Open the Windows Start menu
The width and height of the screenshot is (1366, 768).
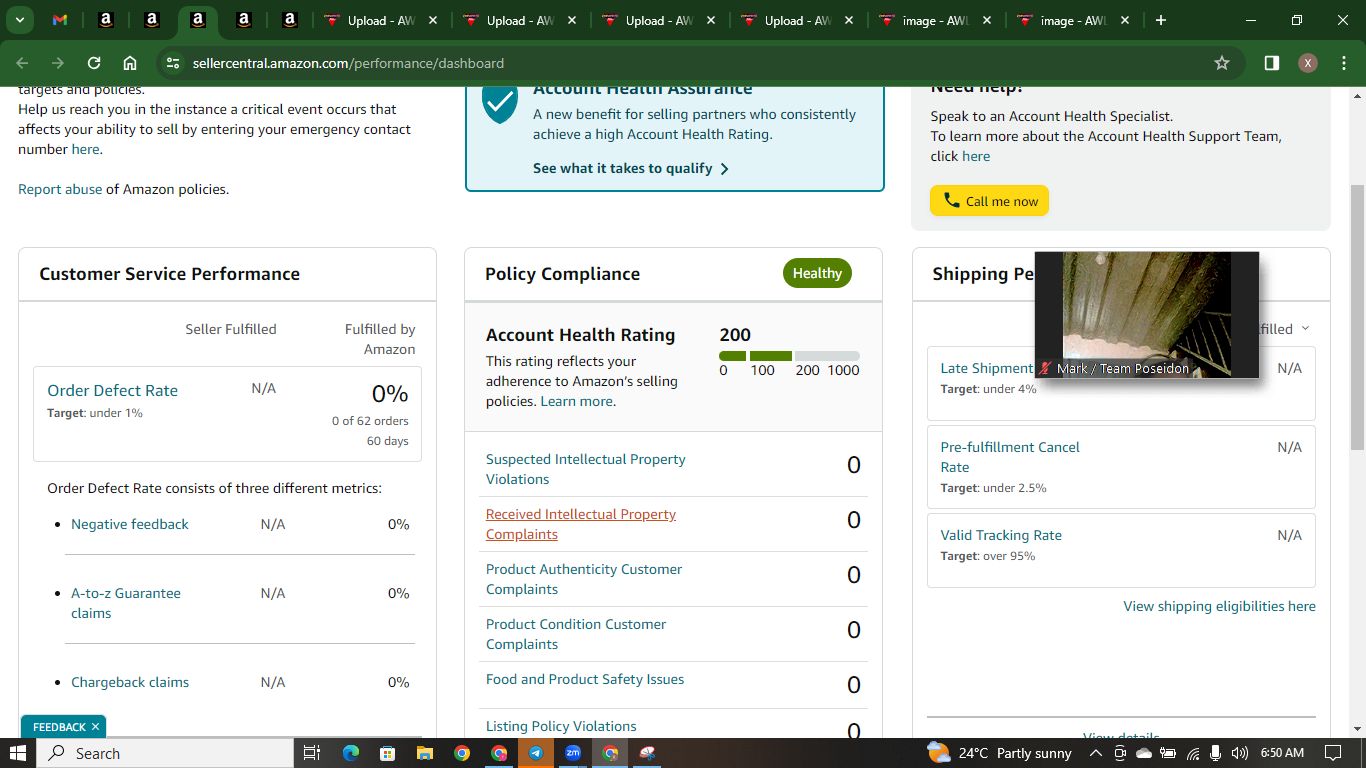point(18,753)
